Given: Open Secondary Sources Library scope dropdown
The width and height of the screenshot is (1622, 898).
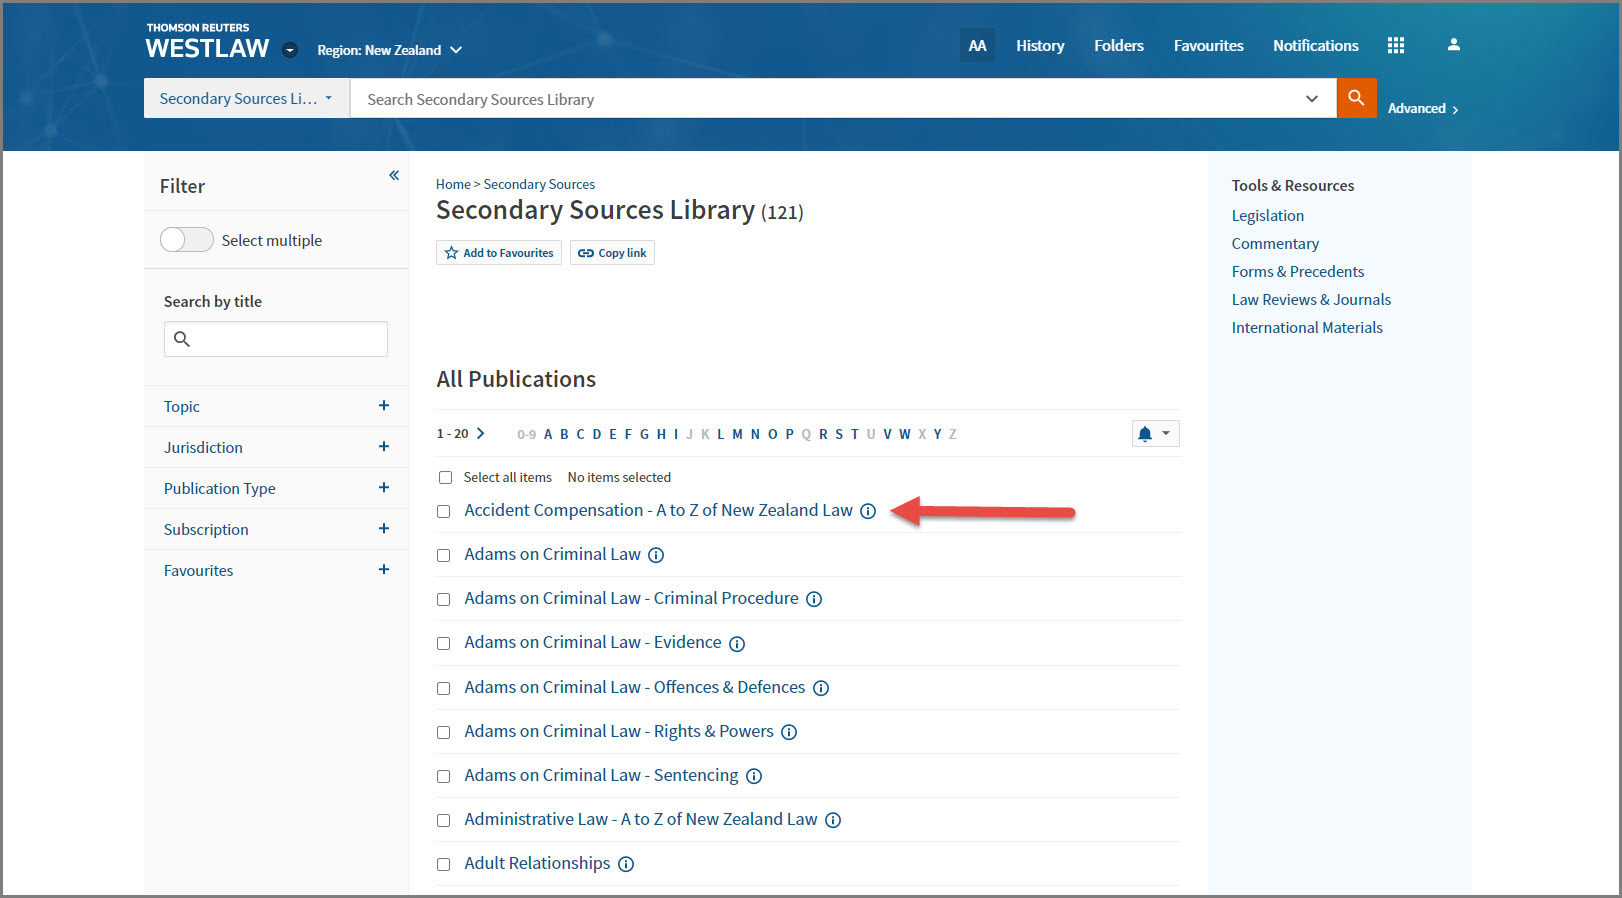Looking at the screenshot, I should (247, 98).
